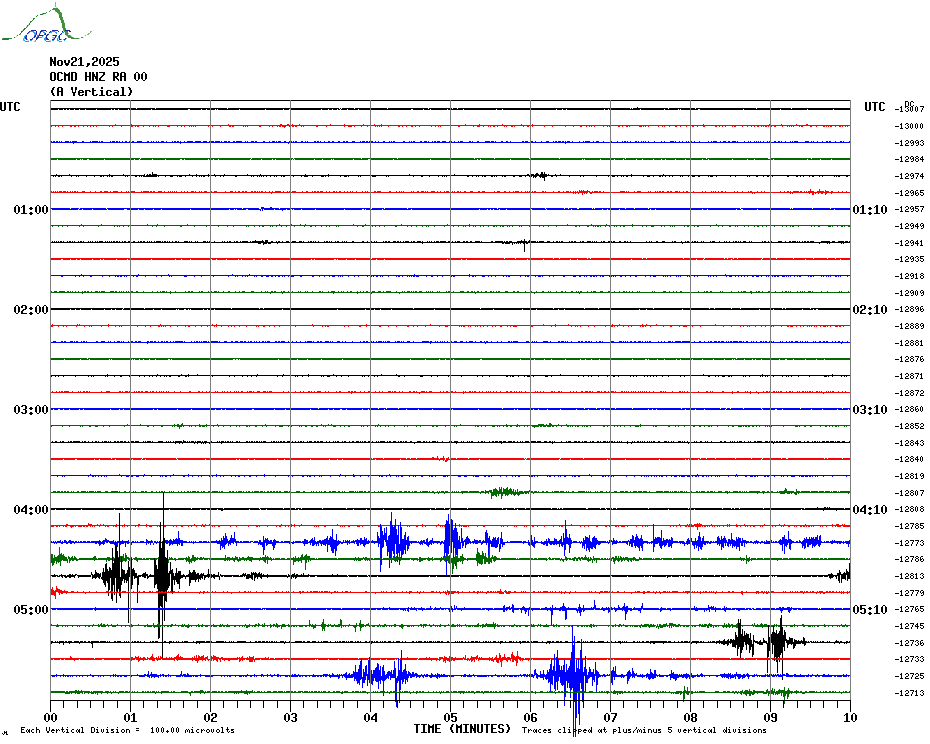Select the 05:00 time label on left axis
The height and width of the screenshot is (744, 930).
click(x=30, y=610)
